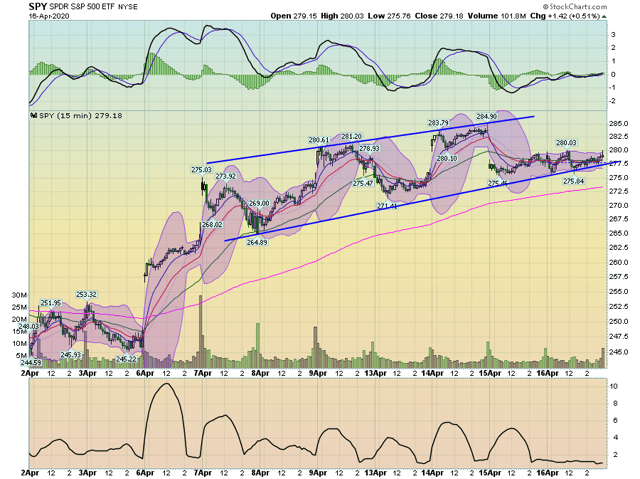This screenshot has width=640, height=479.
Task: Click the 248.03 price annotation
Action: tap(29, 326)
